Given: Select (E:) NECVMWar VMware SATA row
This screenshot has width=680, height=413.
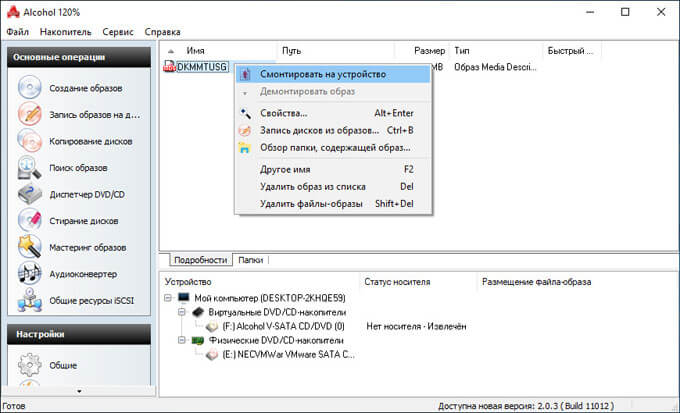Looking at the screenshot, I should [x=288, y=354].
